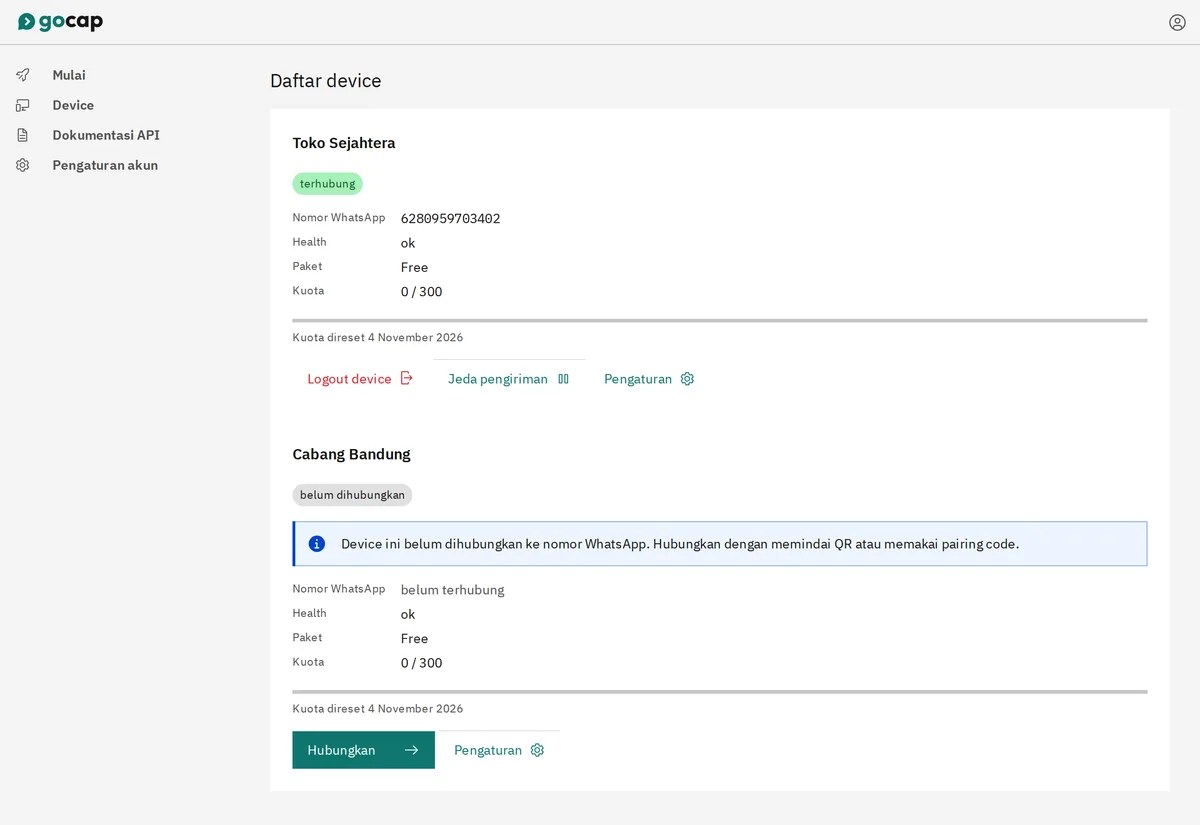Screen dimensions: 1200x825
Task: Select the WhatsApp number 6280959703402
Action: [450, 218]
